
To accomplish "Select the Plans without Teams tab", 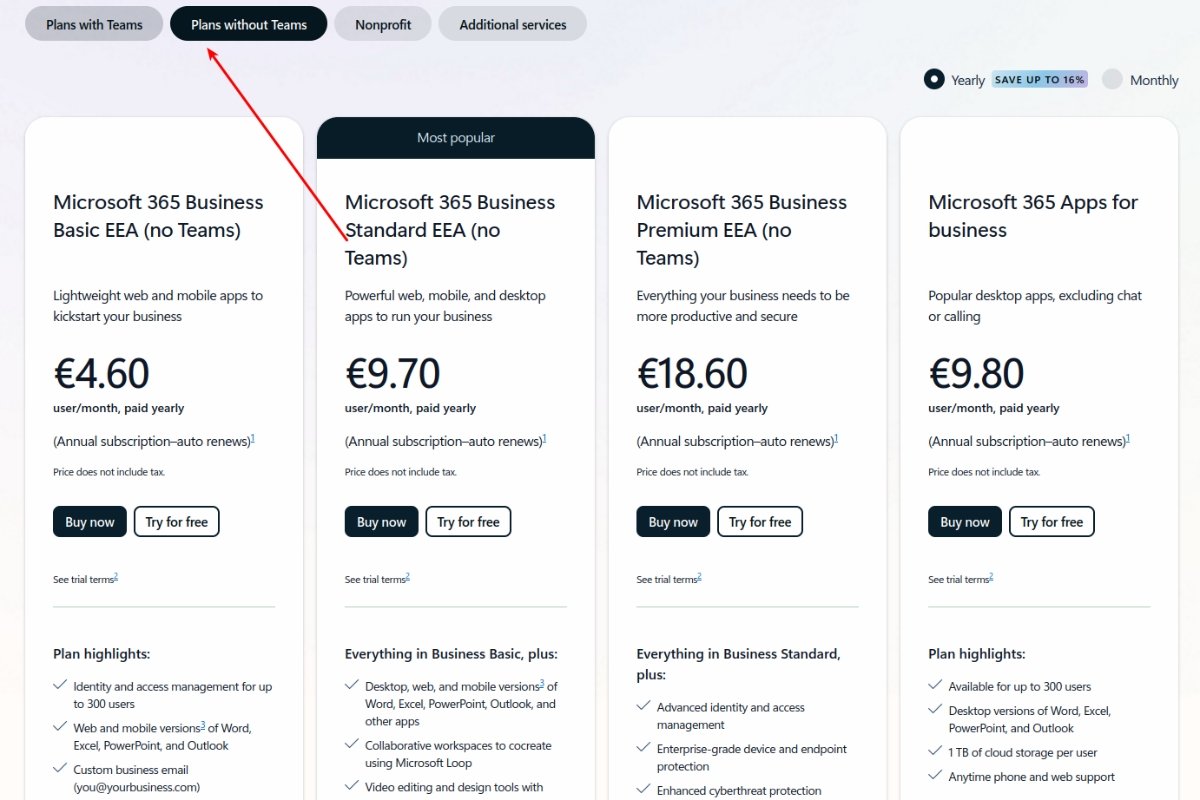I will tap(248, 23).
